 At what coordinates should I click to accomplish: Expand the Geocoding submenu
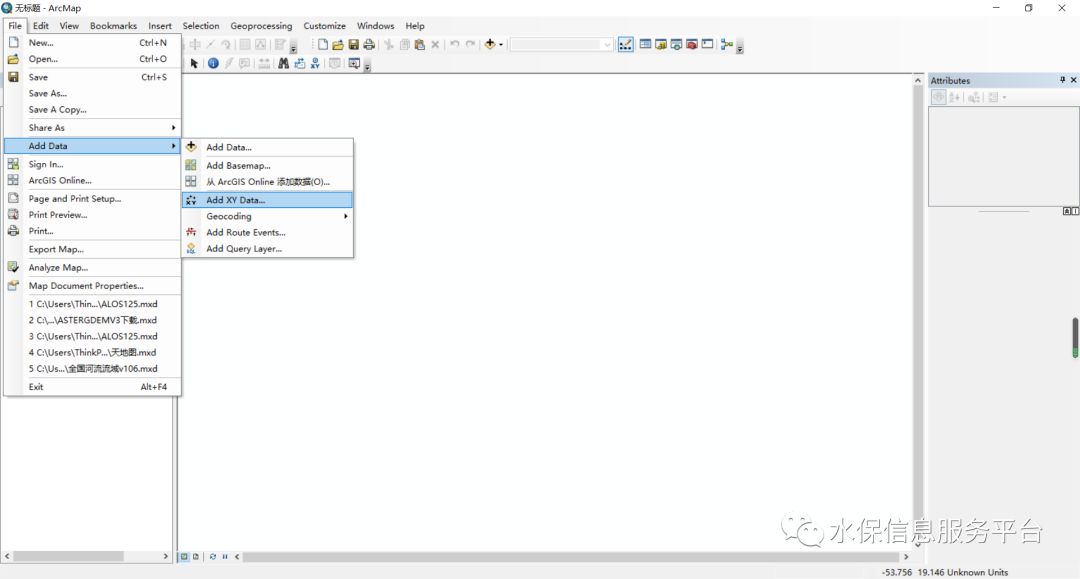pos(267,216)
